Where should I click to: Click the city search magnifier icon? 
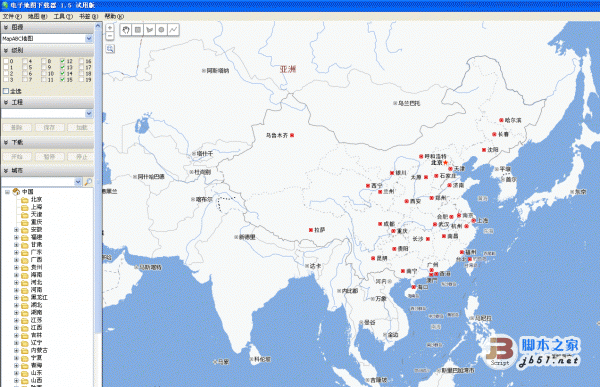point(88,182)
